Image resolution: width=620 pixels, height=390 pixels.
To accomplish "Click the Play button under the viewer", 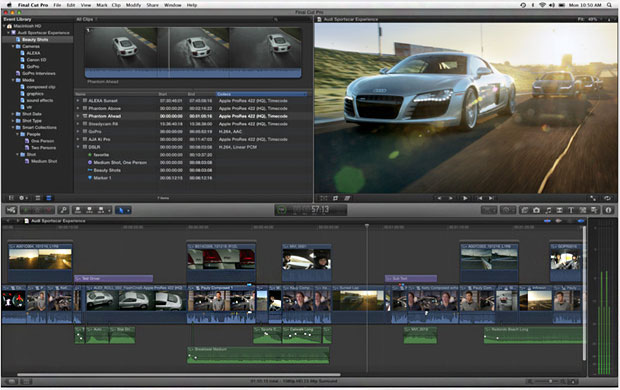I will (465, 198).
